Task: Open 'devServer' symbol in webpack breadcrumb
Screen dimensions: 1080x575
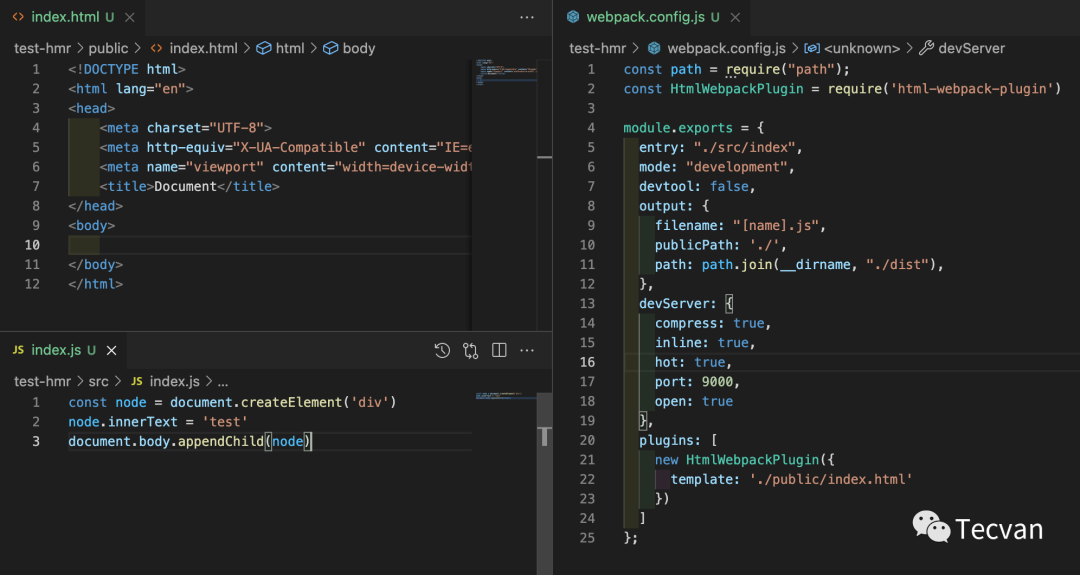Action: pos(962,48)
